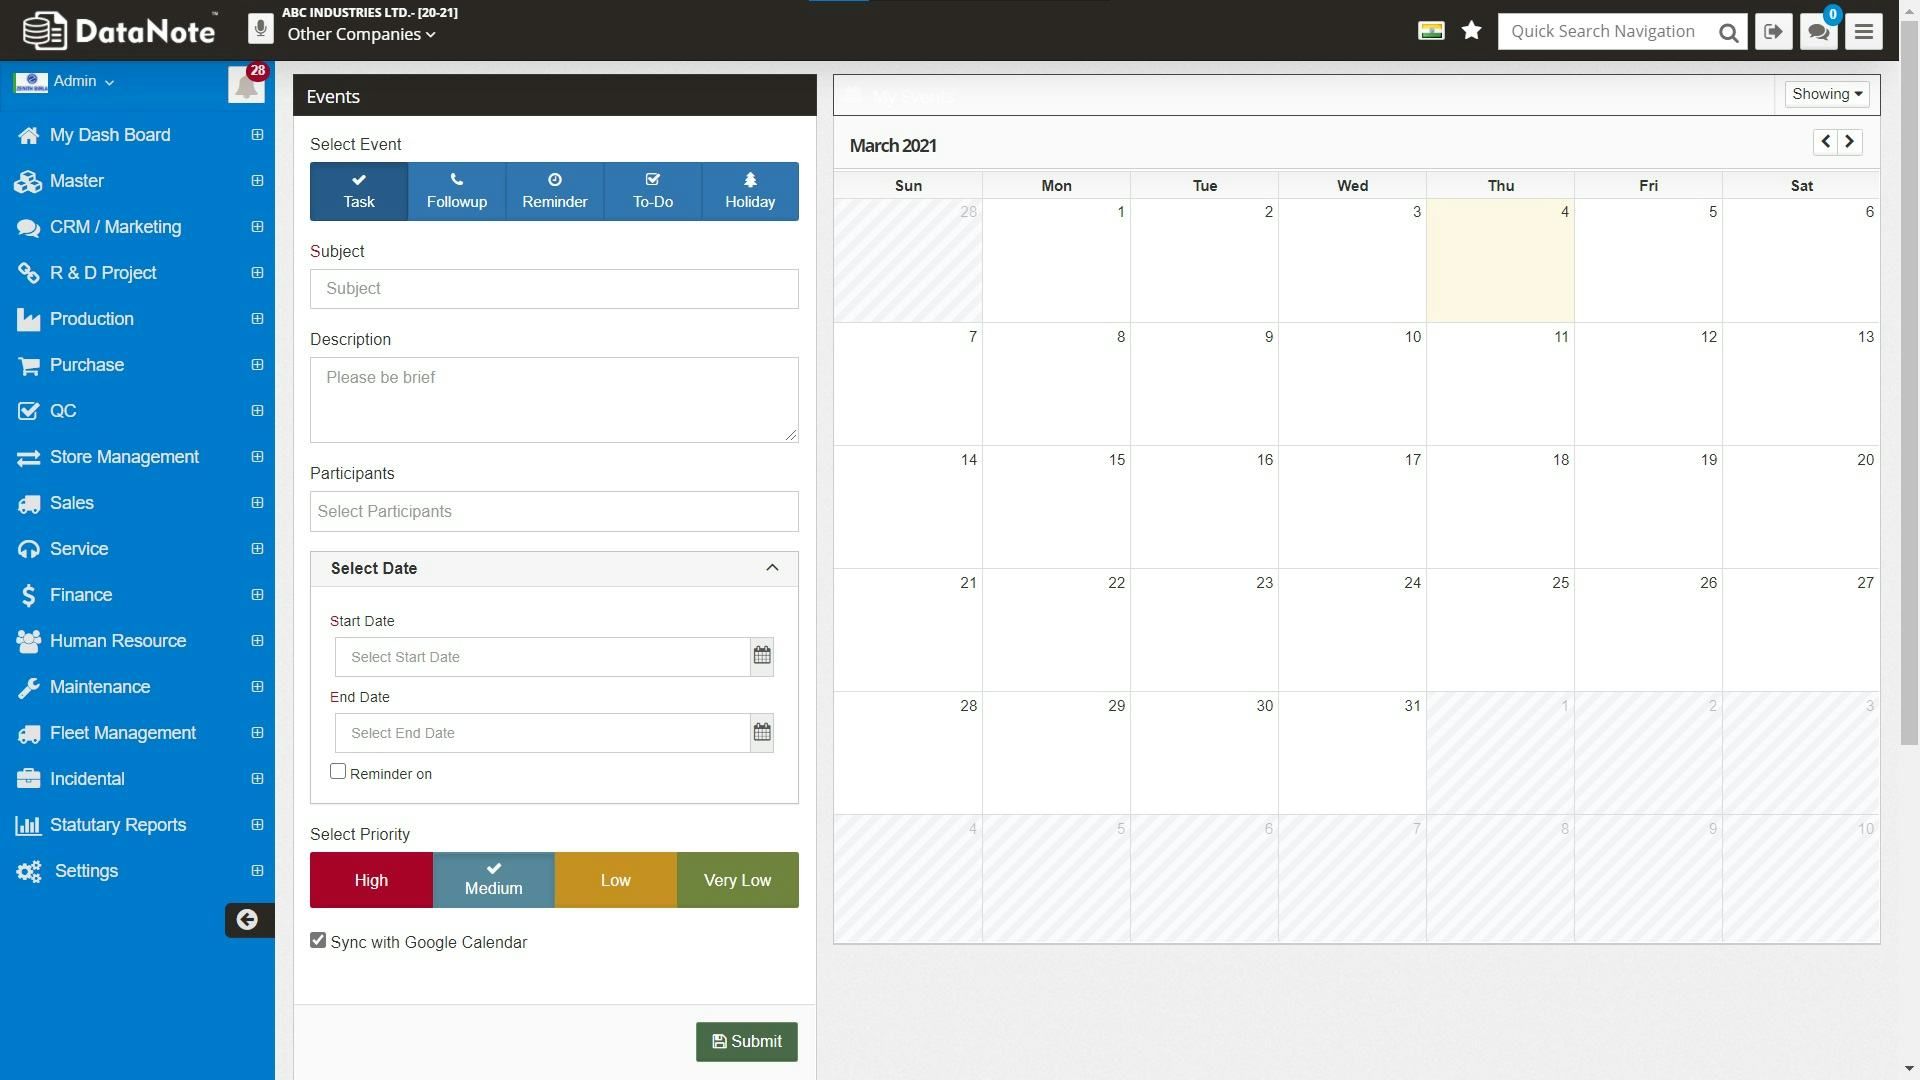Enable the Reminder on checkbox
The width and height of the screenshot is (1920, 1080).
coord(338,772)
